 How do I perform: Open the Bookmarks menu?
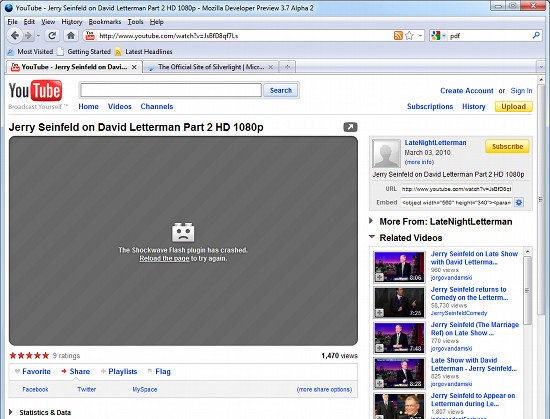(105, 22)
